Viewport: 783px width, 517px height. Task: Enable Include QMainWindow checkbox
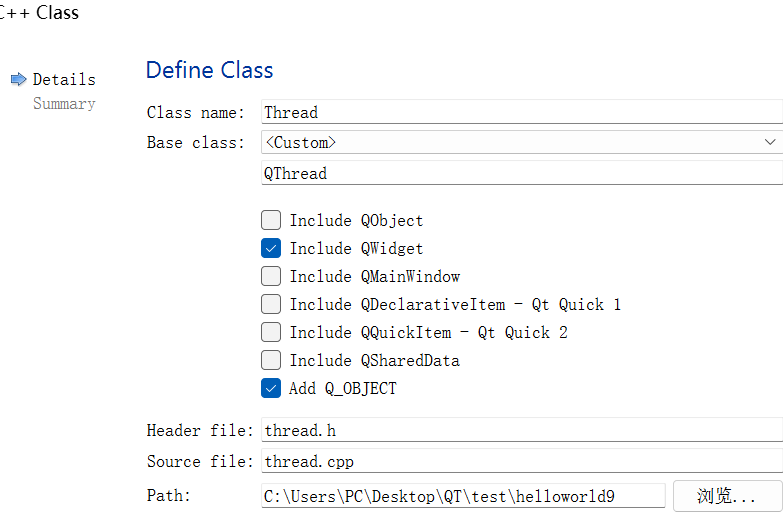[271, 276]
